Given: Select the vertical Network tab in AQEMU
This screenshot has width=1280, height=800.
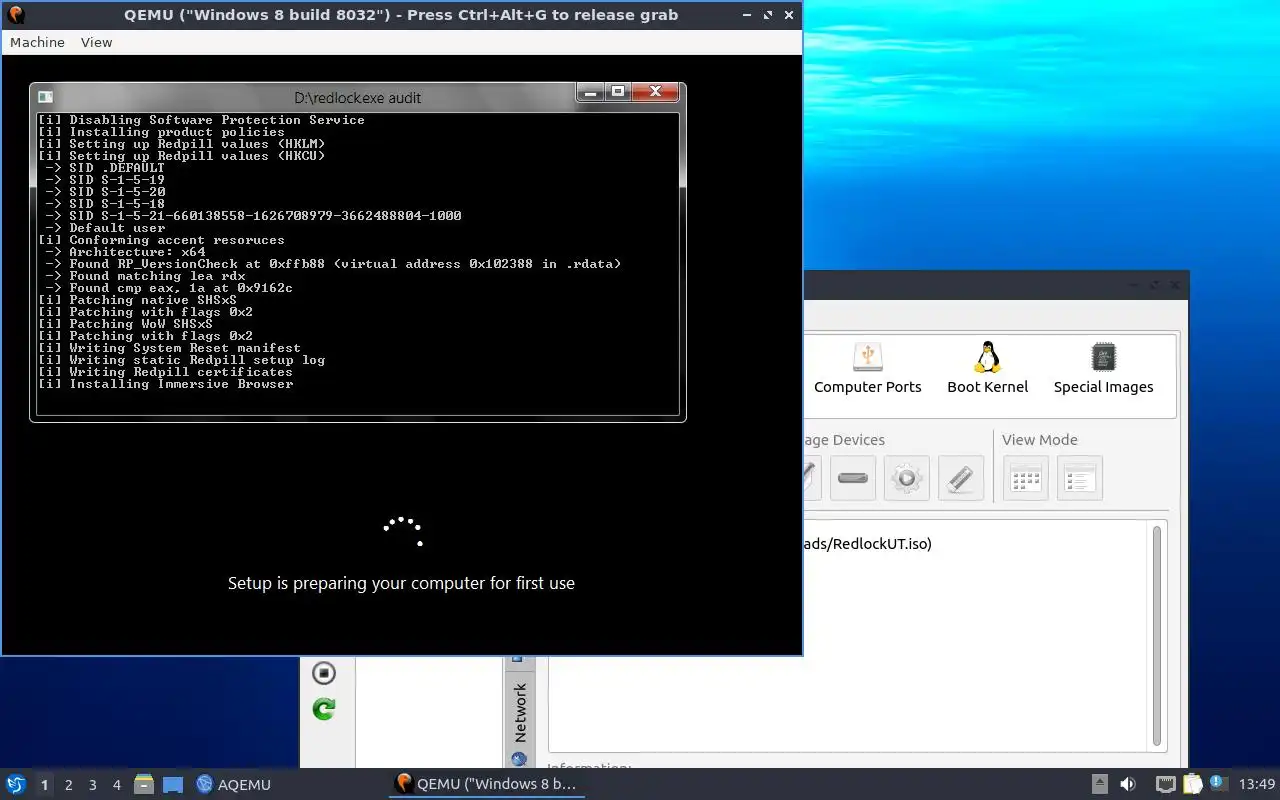Looking at the screenshot, I should coord(519,712).
